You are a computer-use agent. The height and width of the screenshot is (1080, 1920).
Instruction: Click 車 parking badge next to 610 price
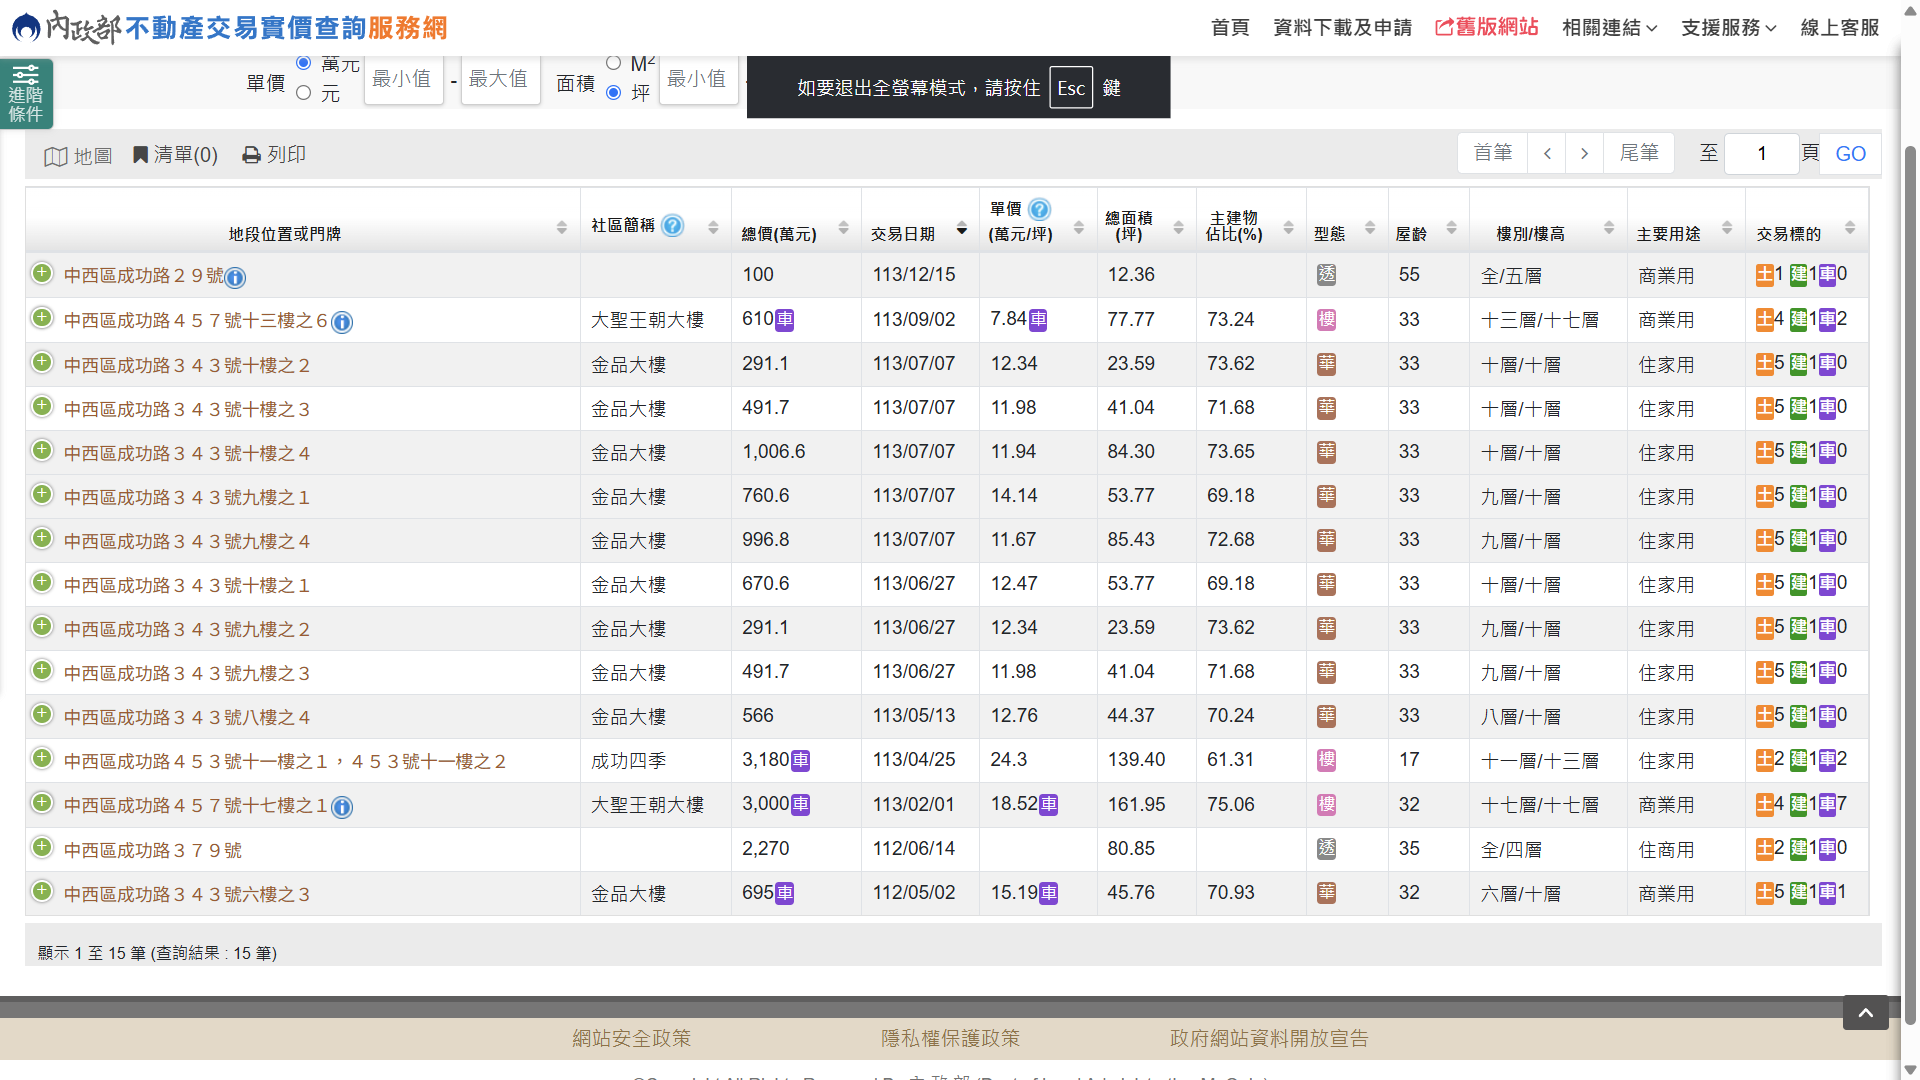pos(786,320)
